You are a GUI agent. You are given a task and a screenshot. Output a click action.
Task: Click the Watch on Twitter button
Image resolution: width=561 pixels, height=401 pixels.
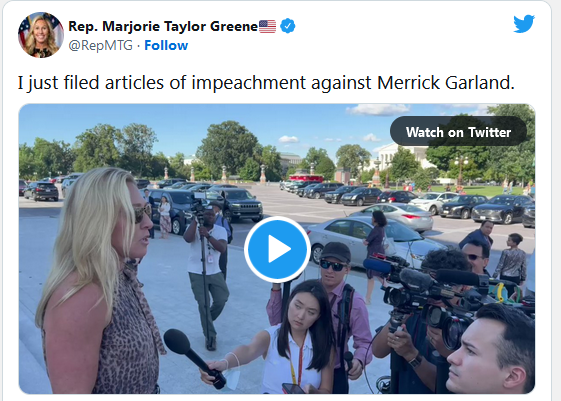coord(458,132)
